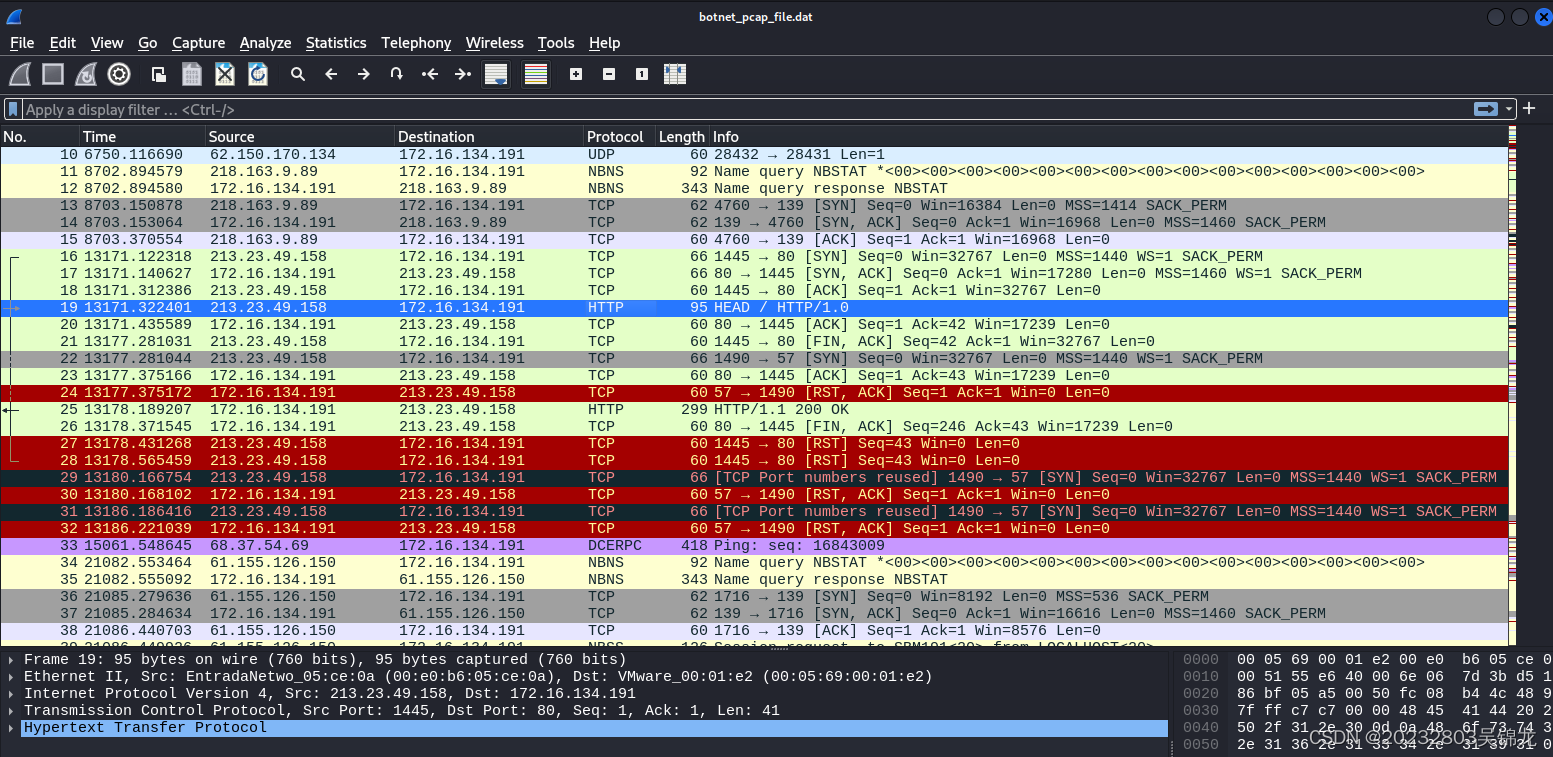The height and width of the screenshot is (757, 1553).
Task: Sort by the Length column header
Action: (682, 136)
